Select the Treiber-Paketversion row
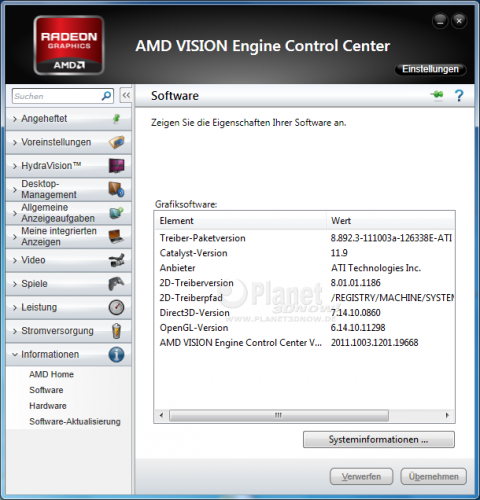The image size is (480, 500). [304, 238]
